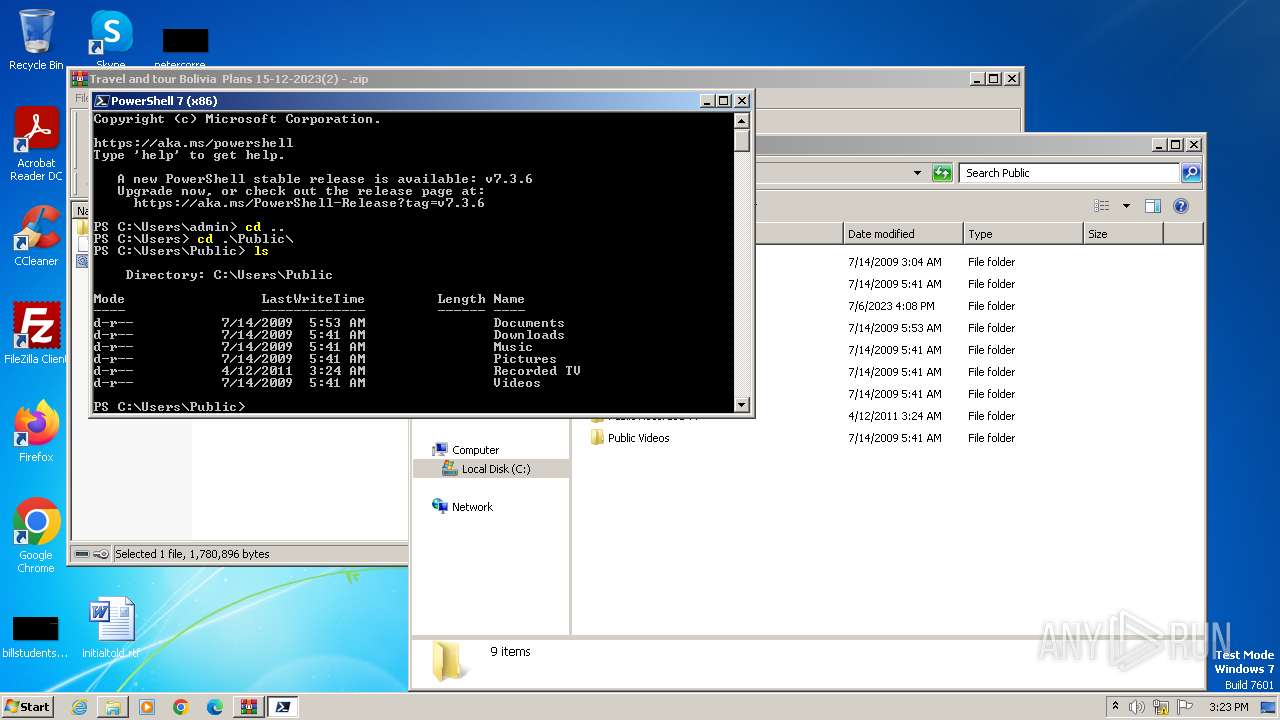Image resolution: width=1280 pixels, height=720 pixels.
Task: Click the 4/12/2011 3:24 AM date cell
Action: pos(894,416)
